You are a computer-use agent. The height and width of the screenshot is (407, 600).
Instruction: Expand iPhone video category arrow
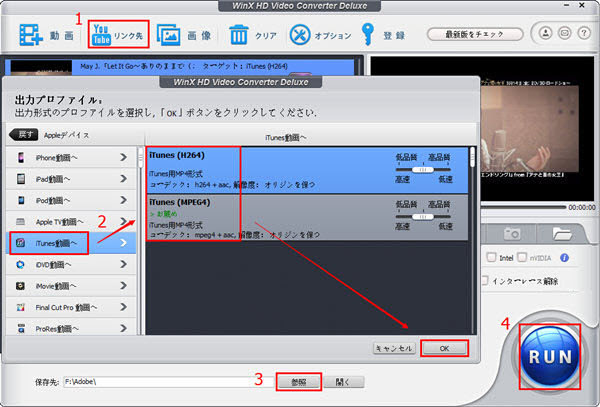point(123,157)
